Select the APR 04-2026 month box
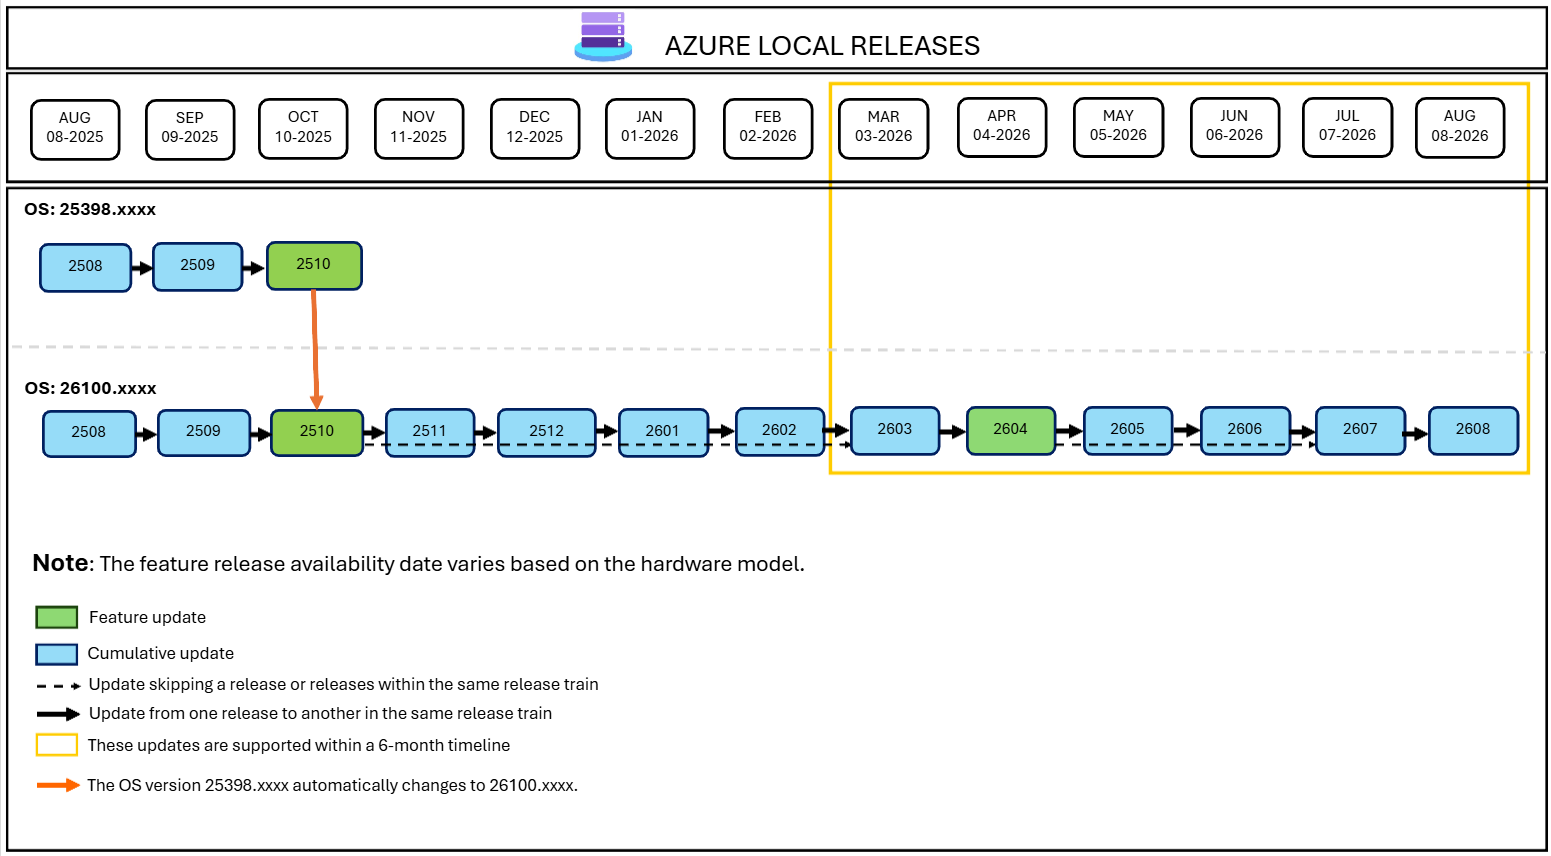Image resolution: width=1551 pixels, height=856 pixels. (1002, 127)
